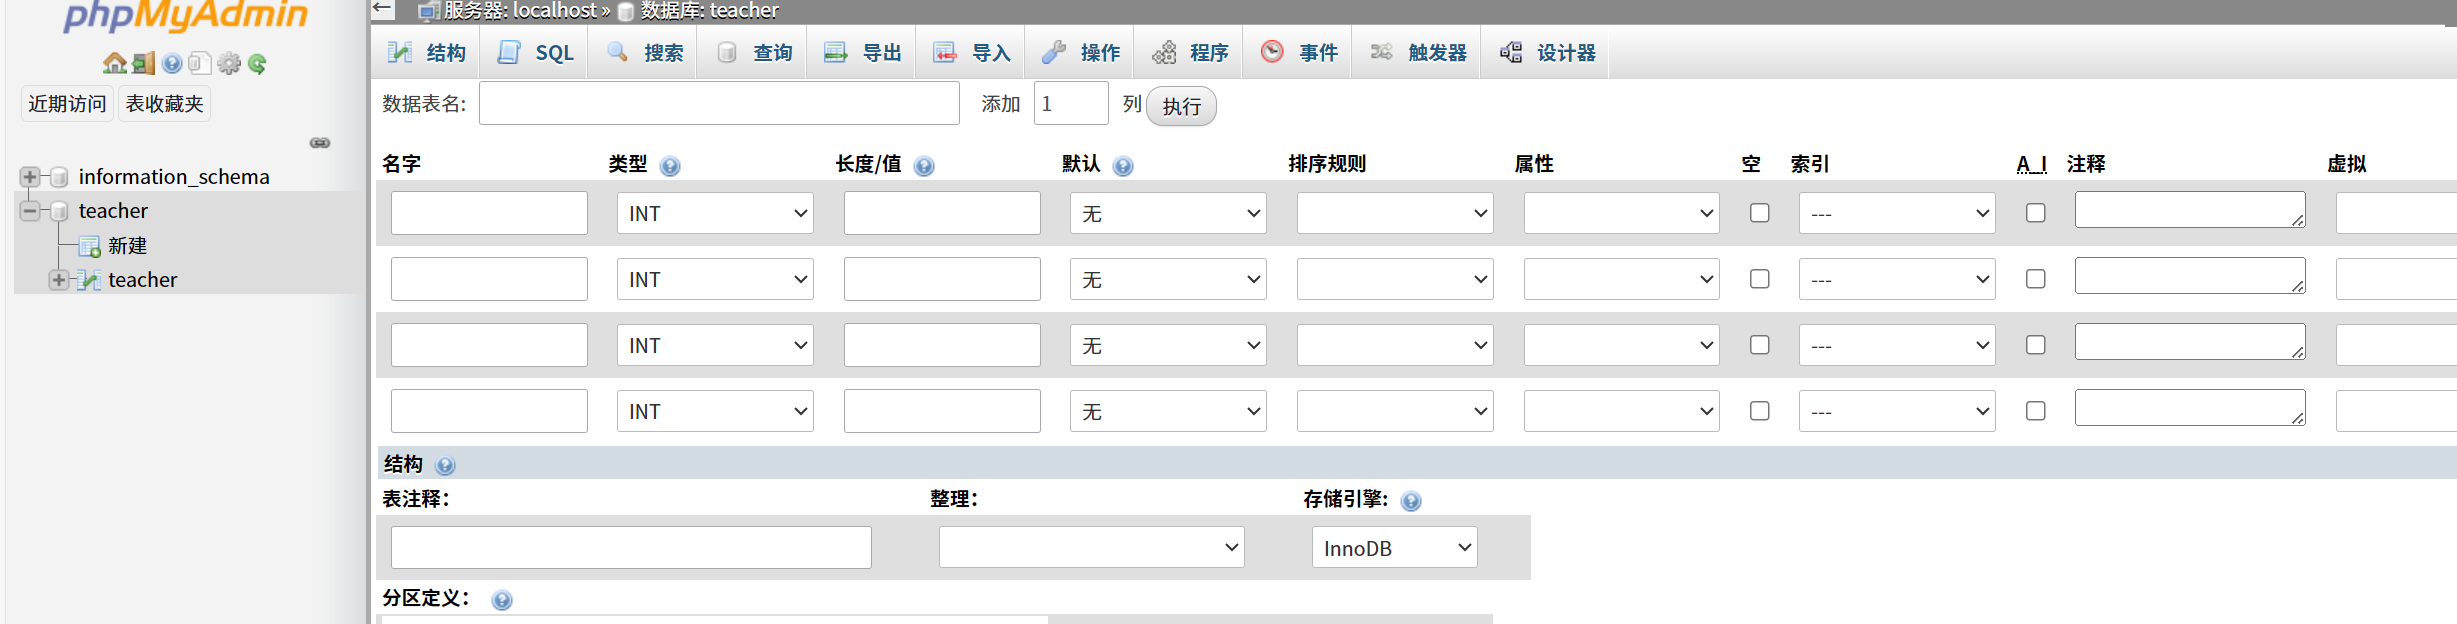Check the 空 (null) checkbox in first row

(1759, 213)
